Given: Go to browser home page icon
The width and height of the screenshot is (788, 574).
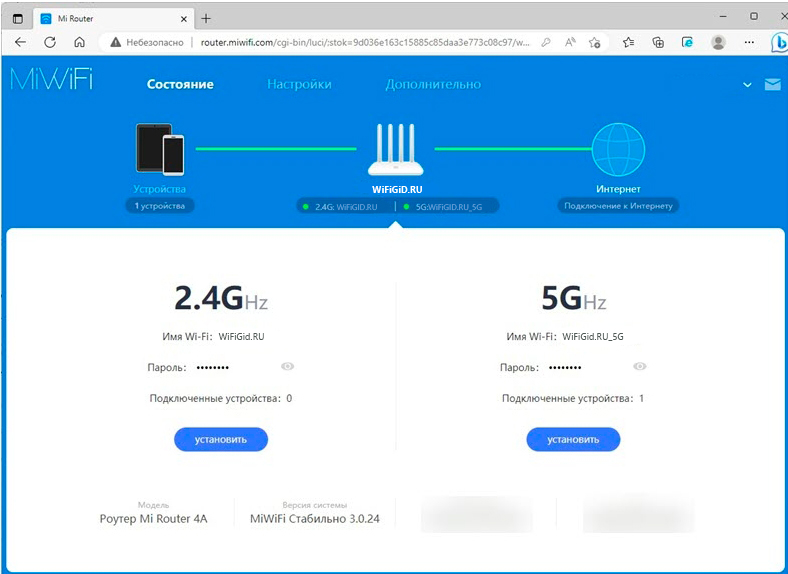Looking at the screenshot, I should [x=79, y=42].
